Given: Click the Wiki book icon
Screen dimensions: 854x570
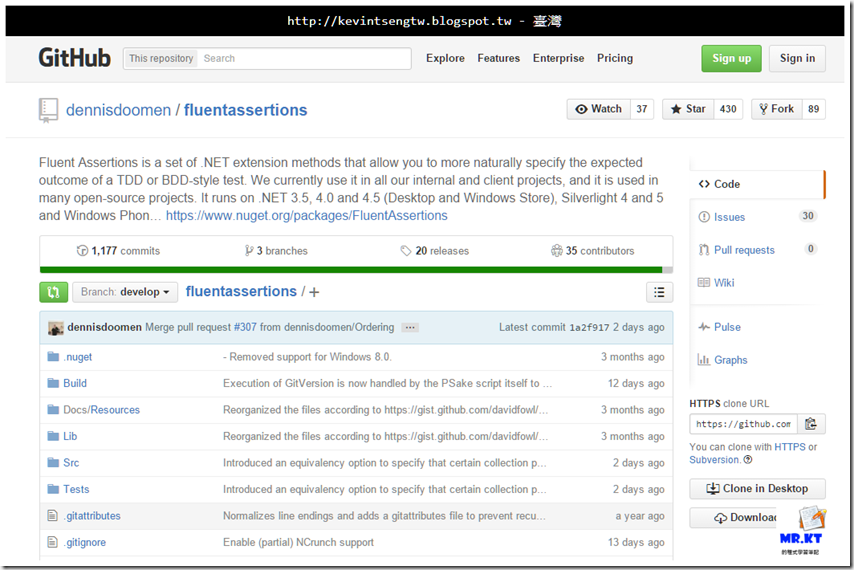Looking at the screenshot, I should 704,282.
